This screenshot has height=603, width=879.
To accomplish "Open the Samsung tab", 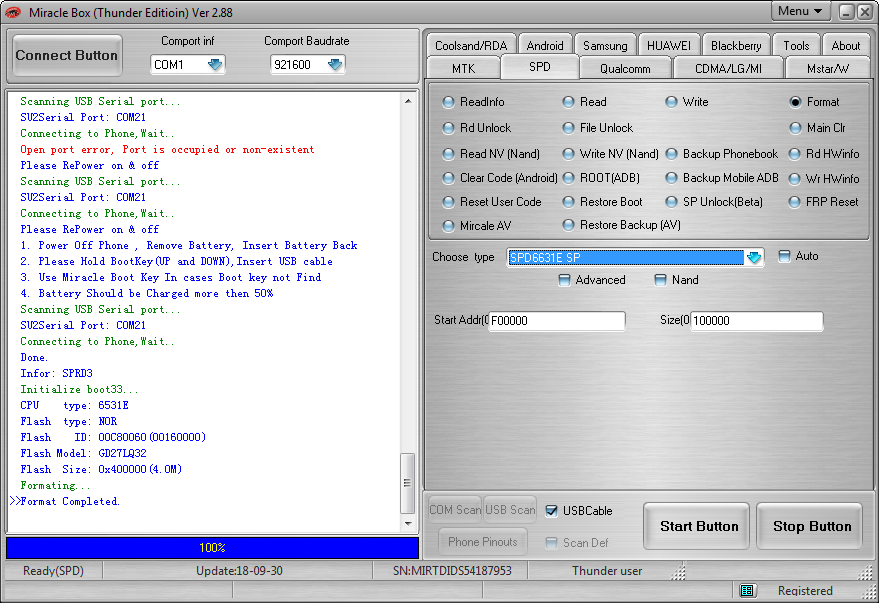I will (605, 45).
